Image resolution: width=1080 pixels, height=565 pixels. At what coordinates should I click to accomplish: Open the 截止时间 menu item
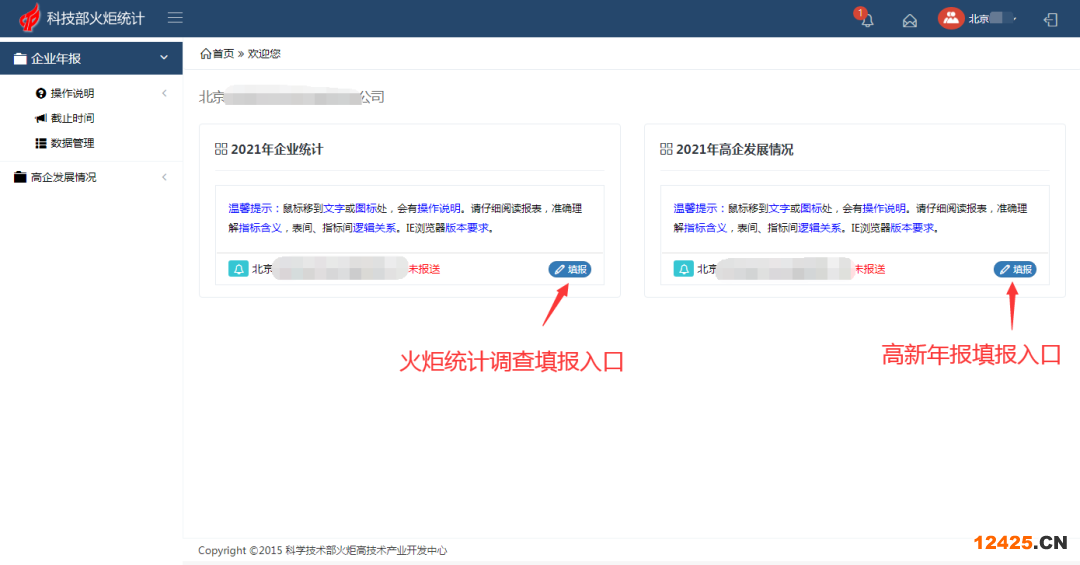tap(72, 118)
